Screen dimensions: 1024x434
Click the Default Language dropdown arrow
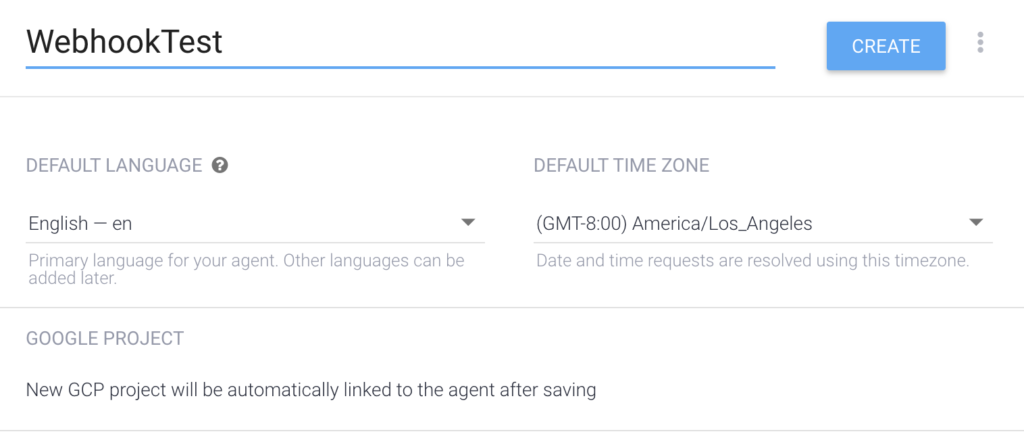467,222
